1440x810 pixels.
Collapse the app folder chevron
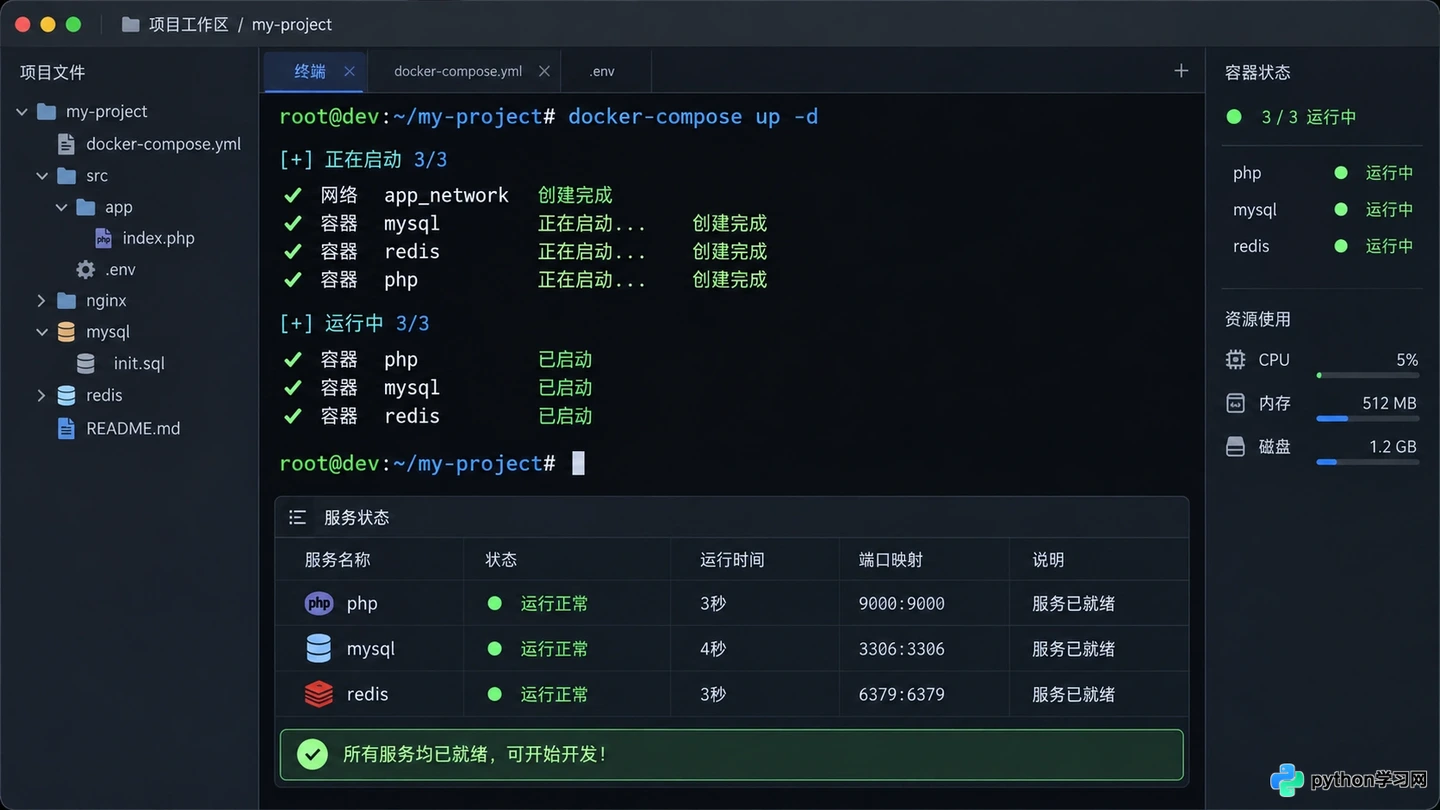tap(62, 208)
